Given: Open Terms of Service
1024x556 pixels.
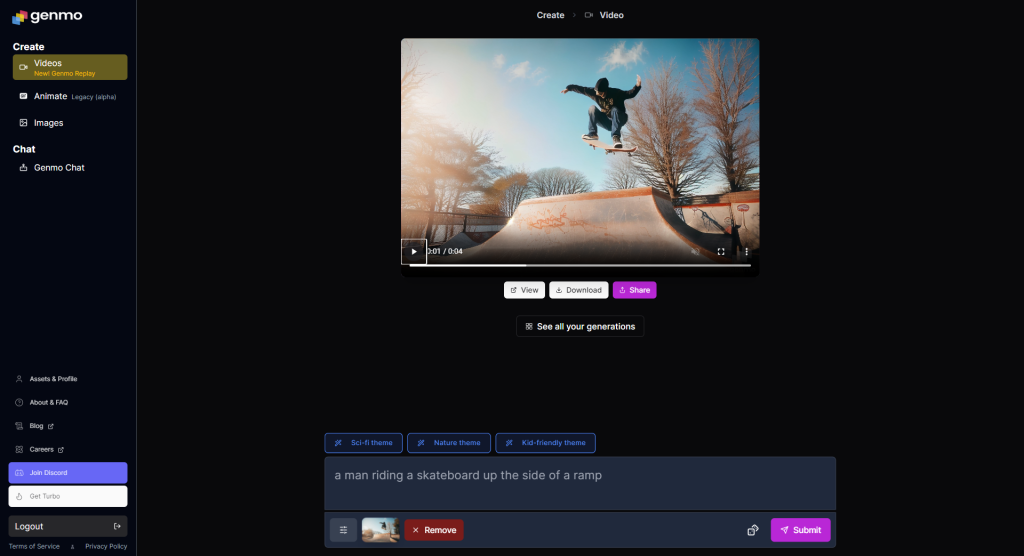Looking at the screenshot, I should point(34,547).
